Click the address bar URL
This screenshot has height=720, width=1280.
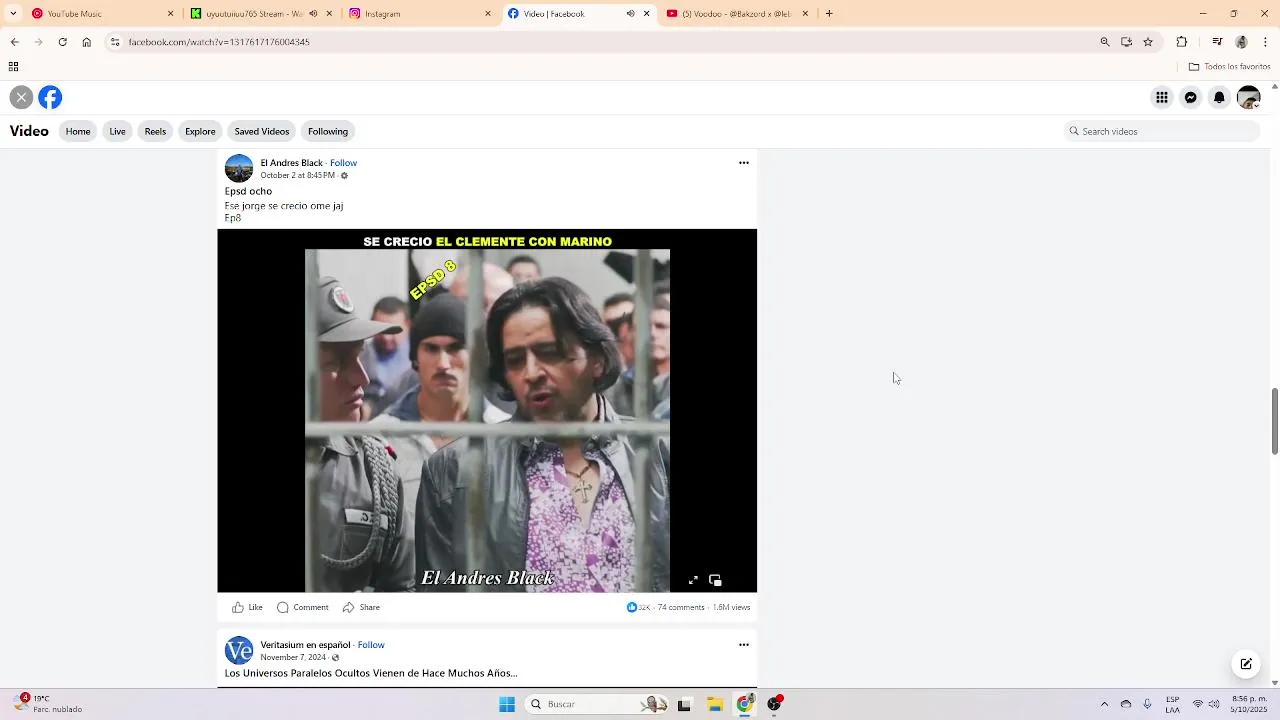point(219,42)
